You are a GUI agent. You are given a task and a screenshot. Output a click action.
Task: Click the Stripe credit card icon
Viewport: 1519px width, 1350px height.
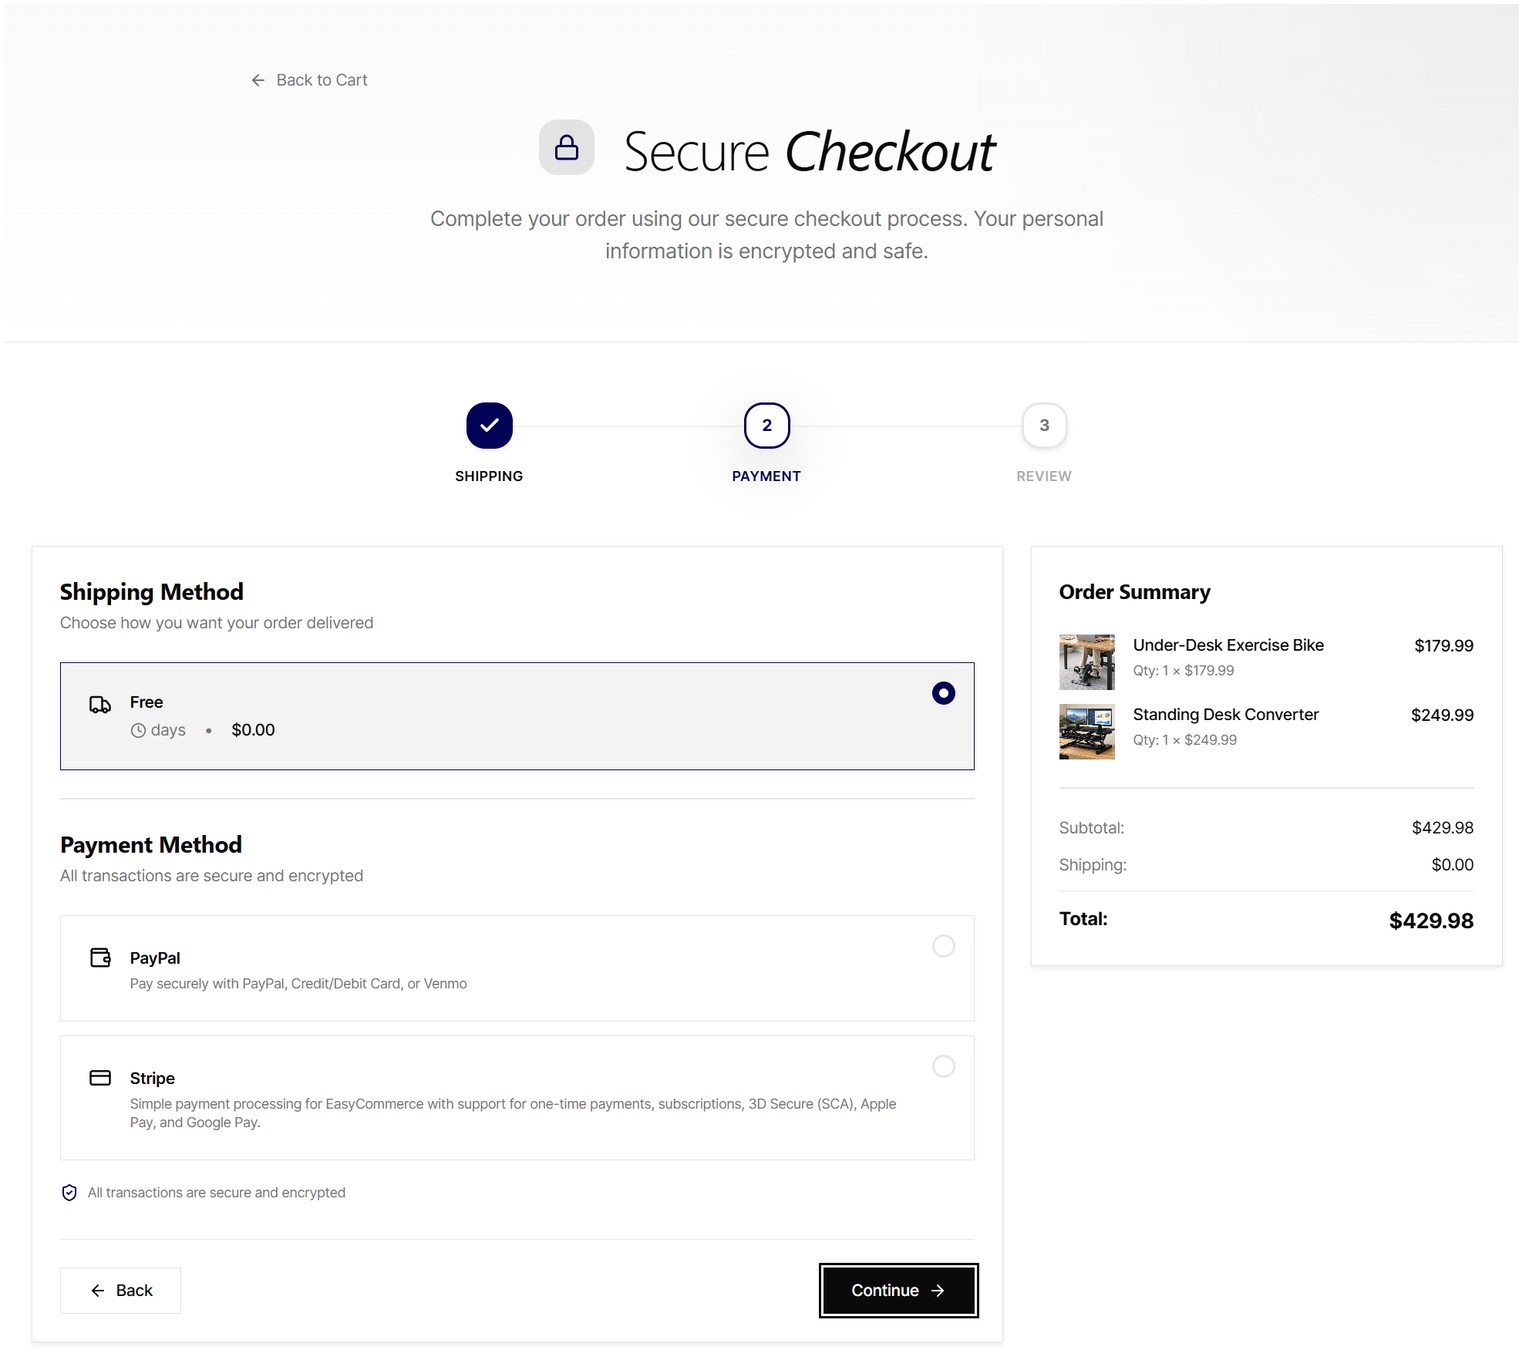coord(100,1078)
